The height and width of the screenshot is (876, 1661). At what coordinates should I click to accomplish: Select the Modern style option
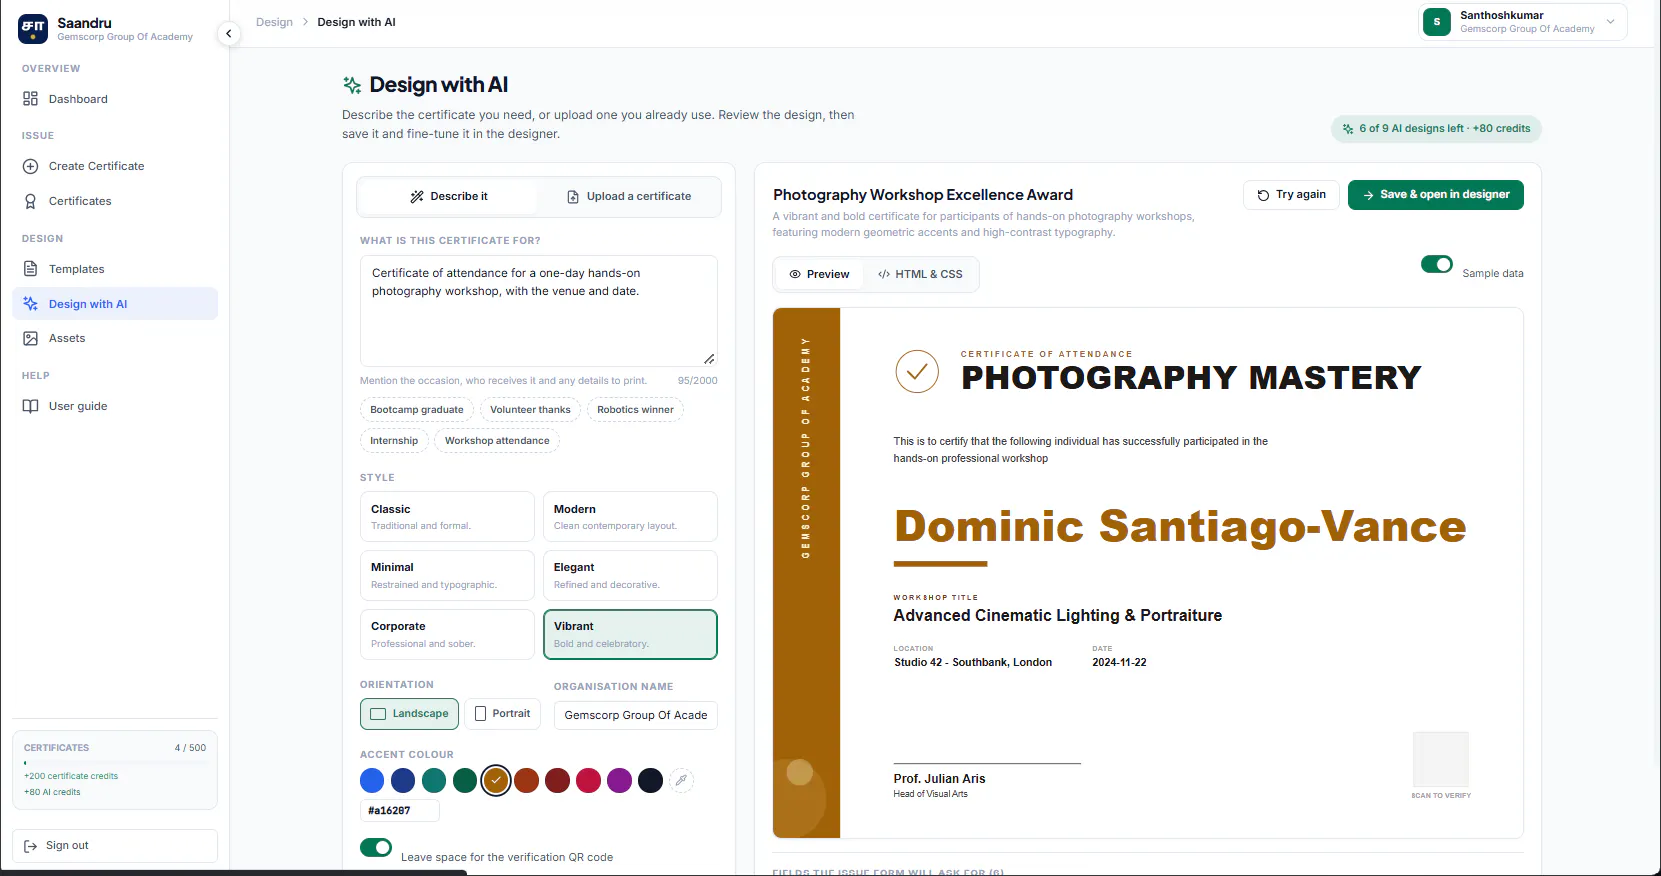pos(630,517)
